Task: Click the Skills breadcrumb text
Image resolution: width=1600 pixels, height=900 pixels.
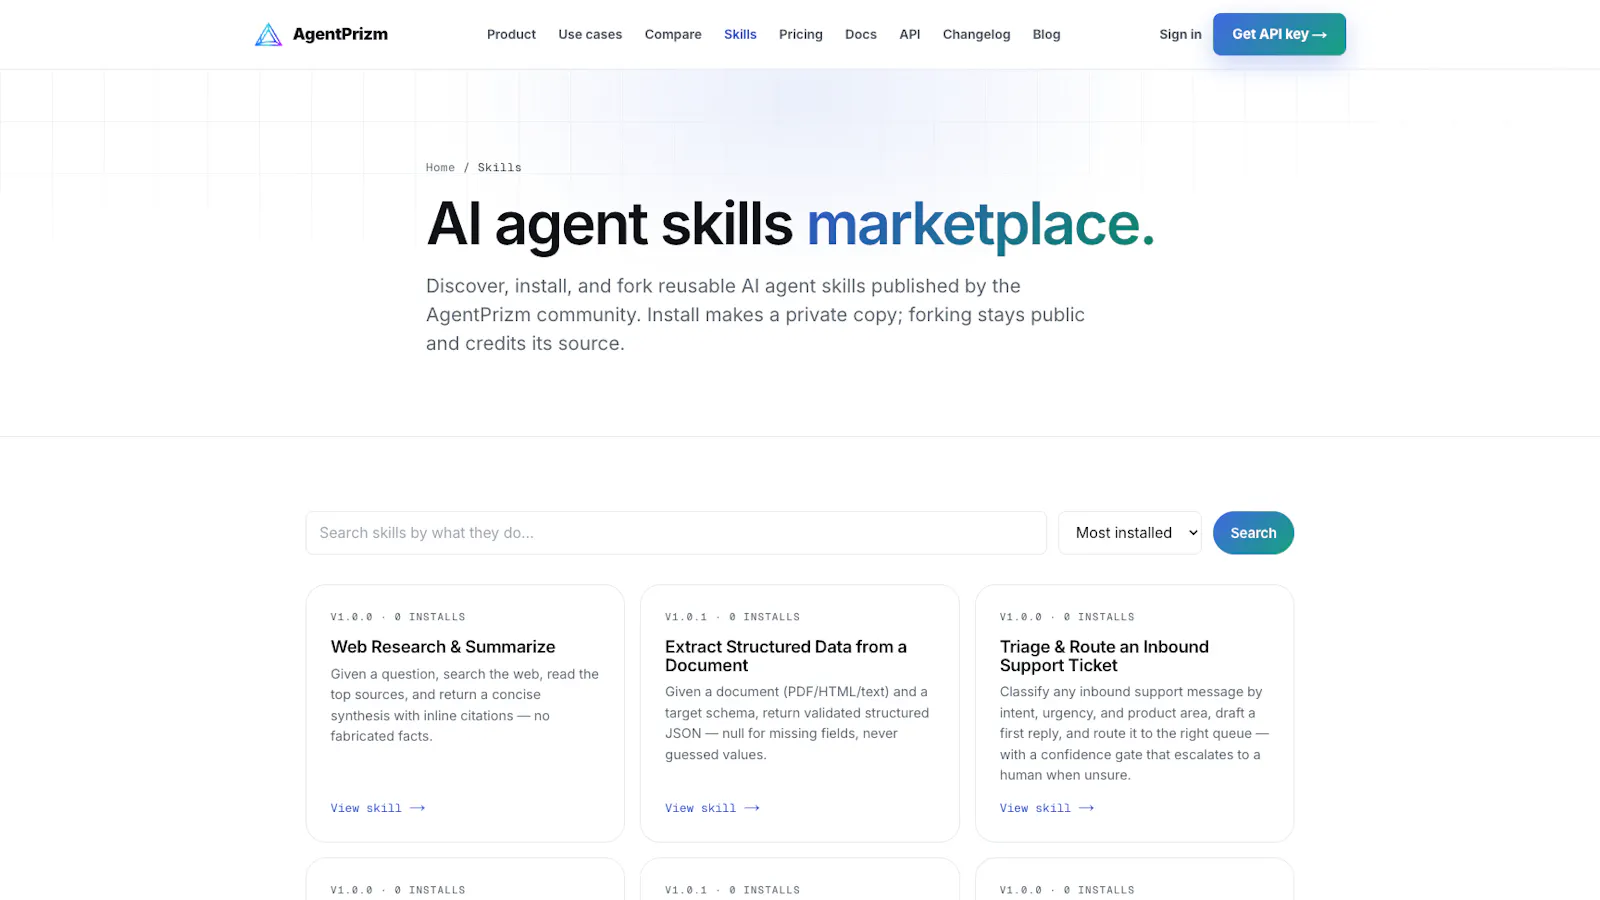Action: pyautogui.click(x=499, y=168)
